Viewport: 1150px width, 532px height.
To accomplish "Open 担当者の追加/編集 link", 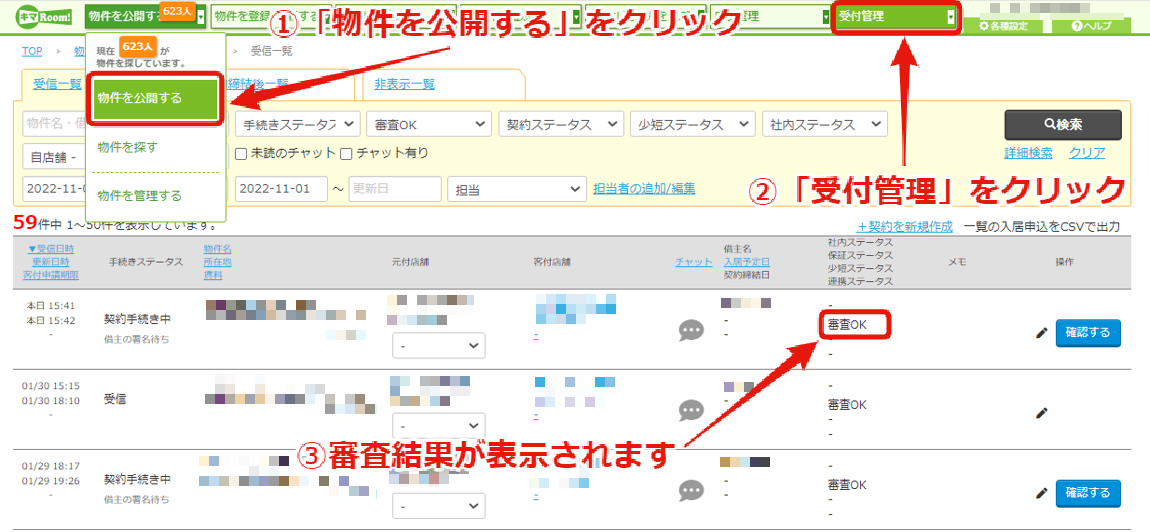I will click(x=645, y=189).
